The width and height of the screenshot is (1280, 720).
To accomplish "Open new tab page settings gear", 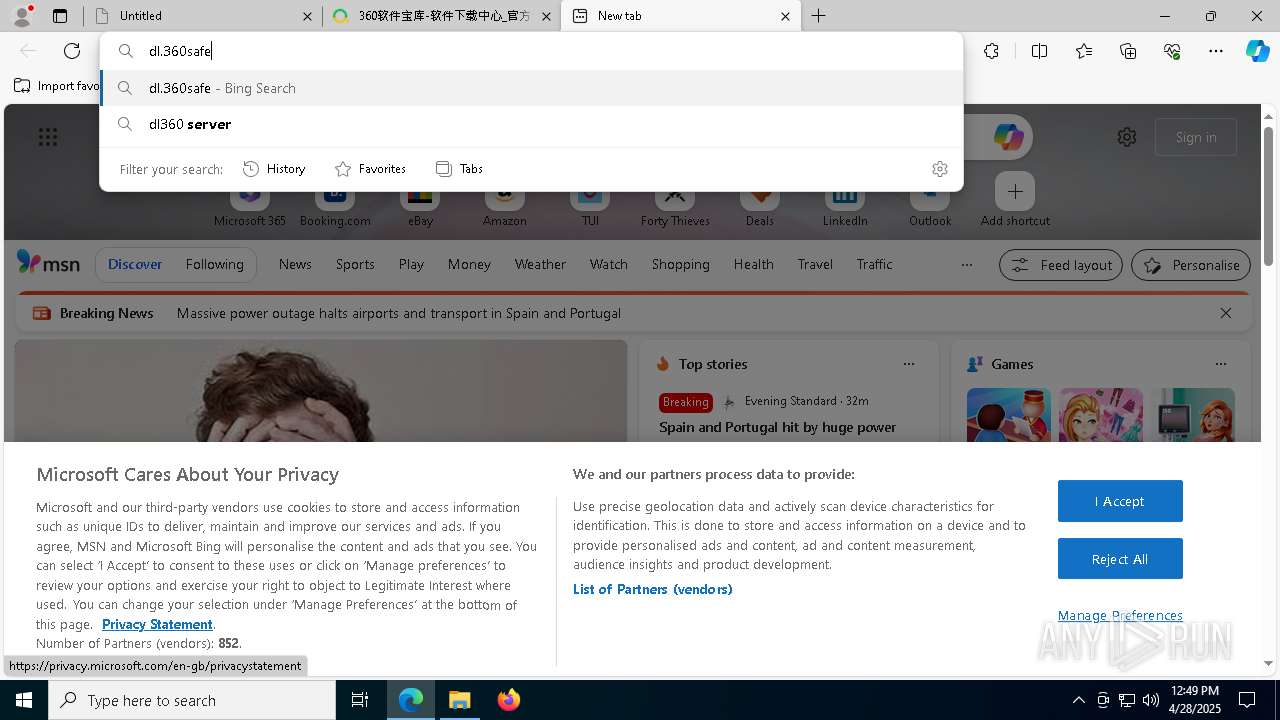I will (x=1127, y=137).
